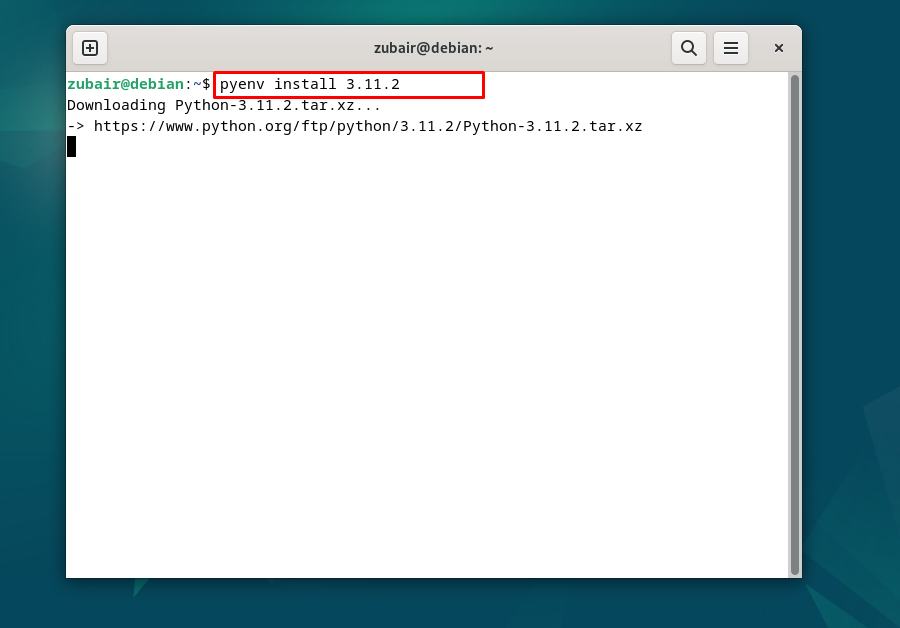Close the terminal window
The image size is (900, 628).
[x=778, y=48]
